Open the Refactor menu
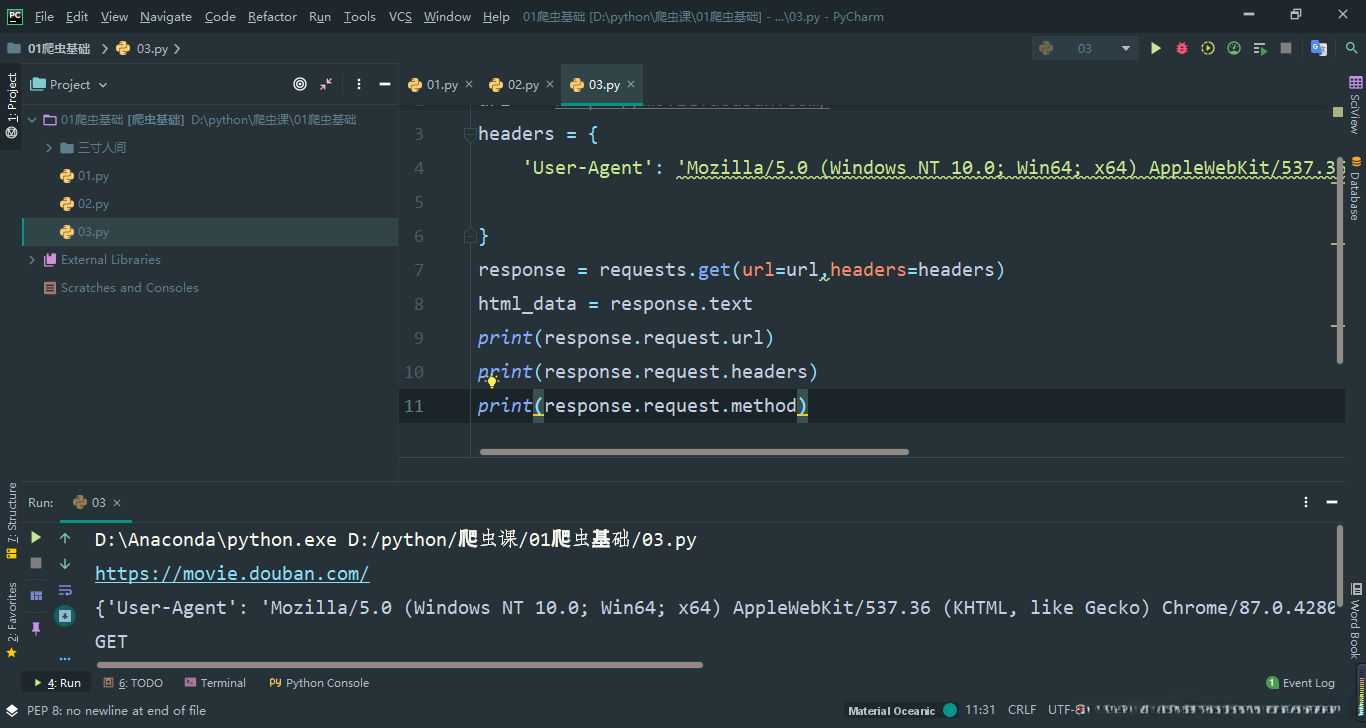 click(272, 17)
